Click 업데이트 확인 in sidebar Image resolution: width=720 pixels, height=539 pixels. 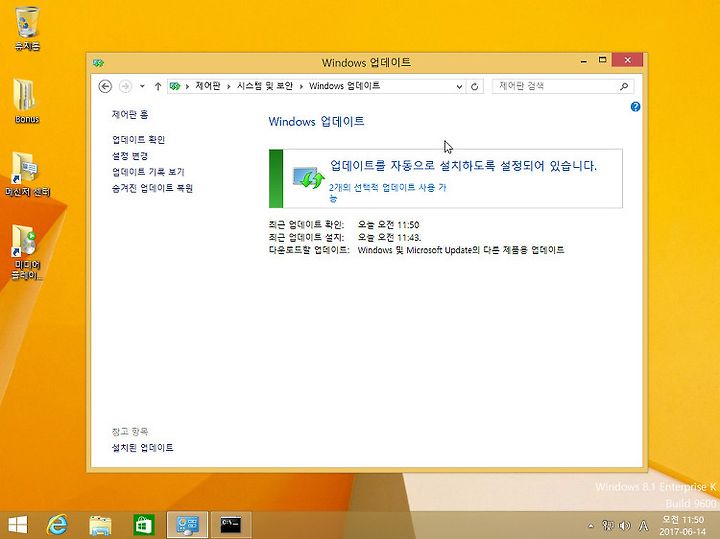point(138,140)
